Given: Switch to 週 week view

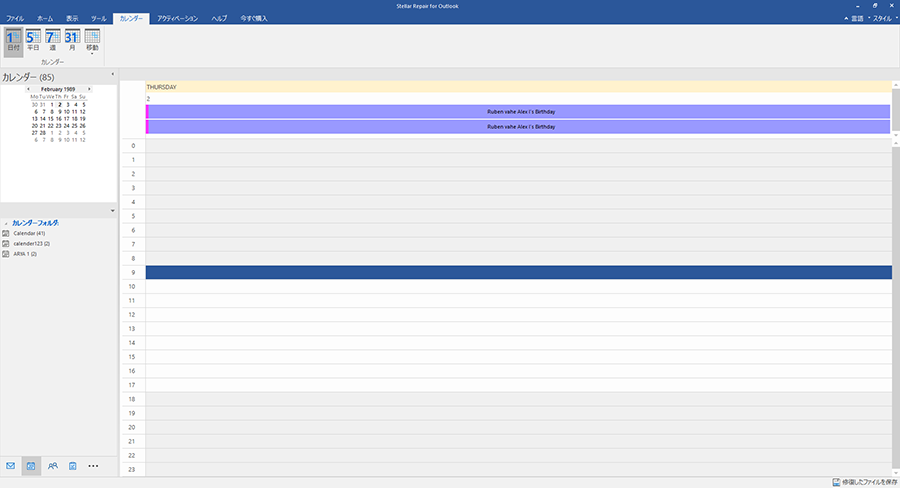Looking at the screenshot, I should [52, 40].
